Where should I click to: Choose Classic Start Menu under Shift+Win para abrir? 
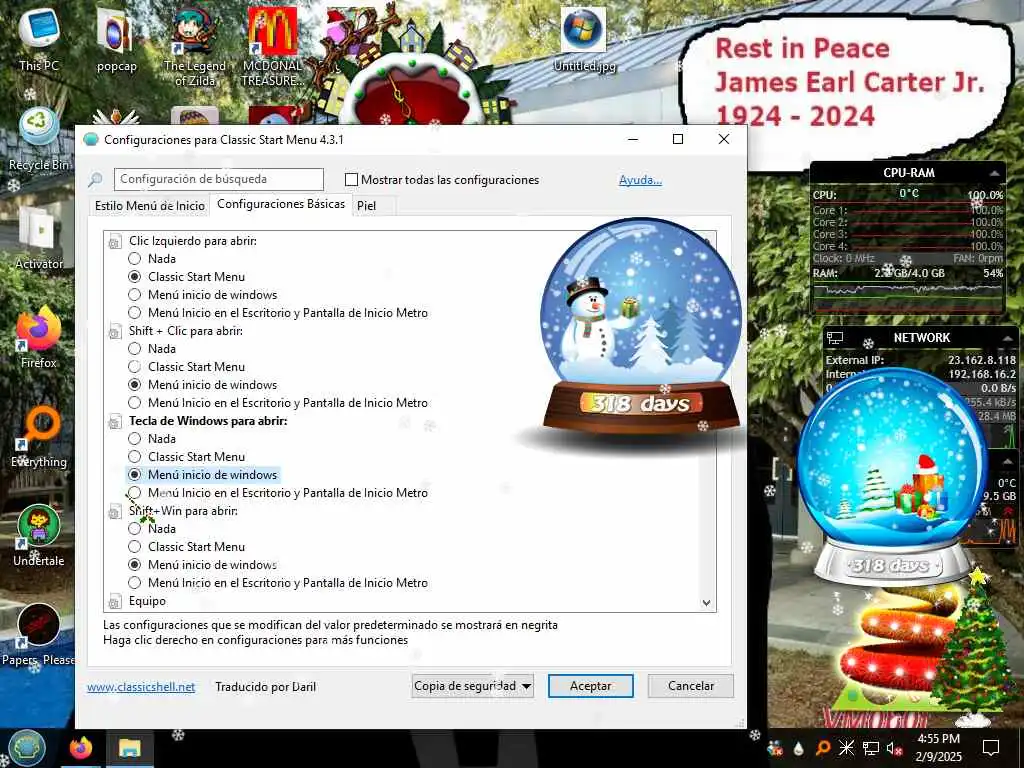pyautogui.click(x=135, y=547)
